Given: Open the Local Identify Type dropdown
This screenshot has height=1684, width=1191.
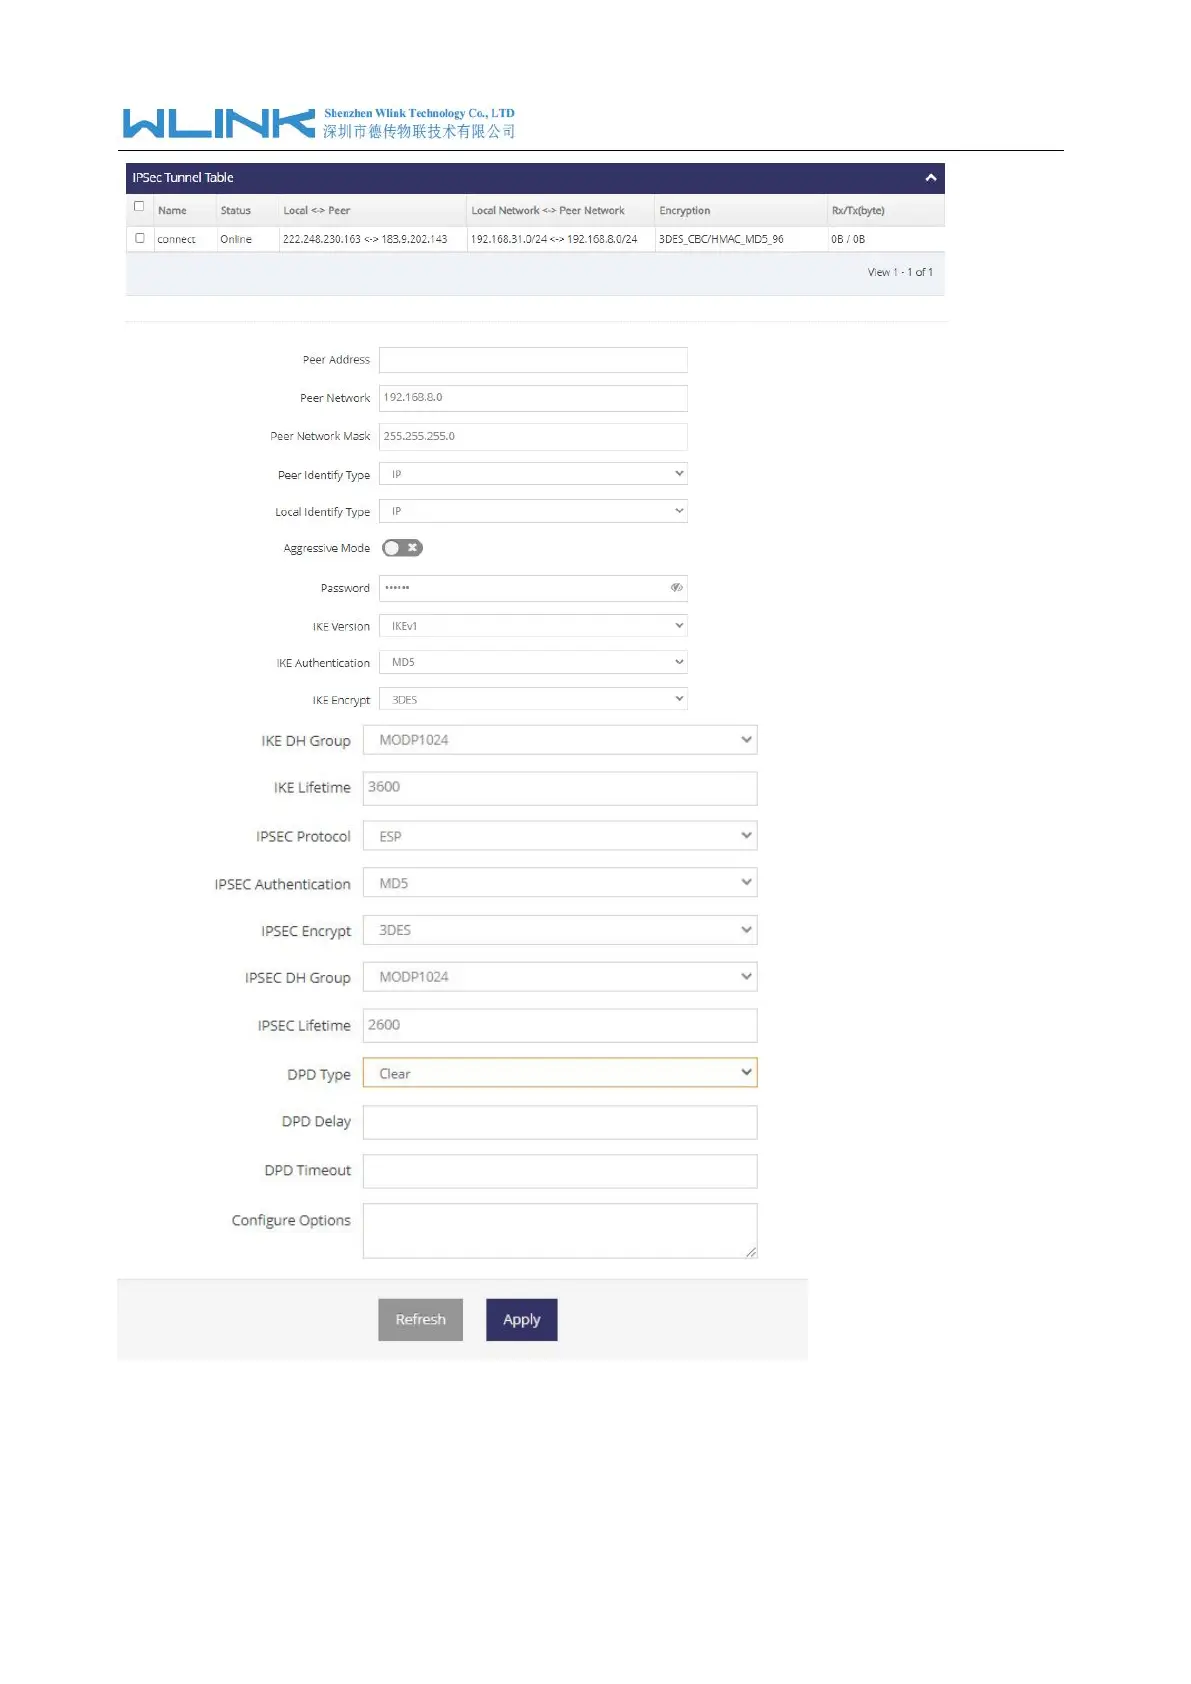Looking at the screenshot, I should click(533, 511).
